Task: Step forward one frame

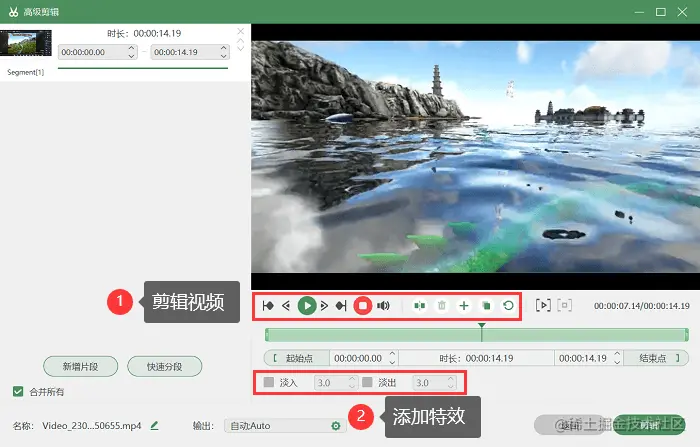Action: pos(325,306)
